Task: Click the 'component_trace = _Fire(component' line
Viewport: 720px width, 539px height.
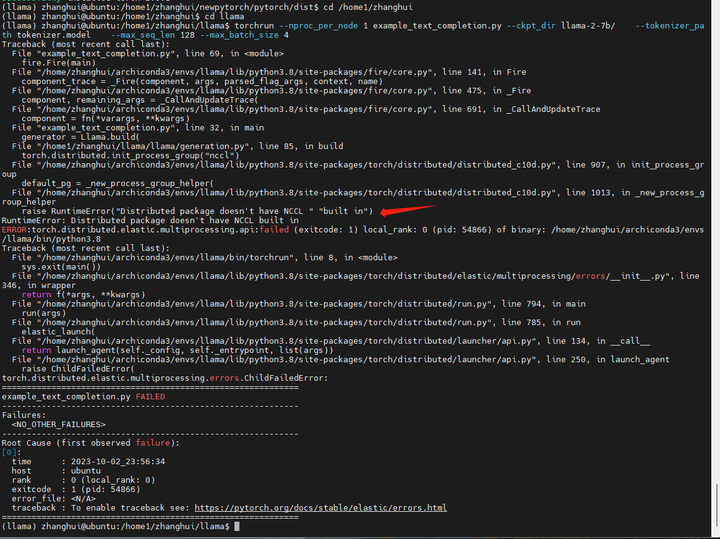Action: 202,81
